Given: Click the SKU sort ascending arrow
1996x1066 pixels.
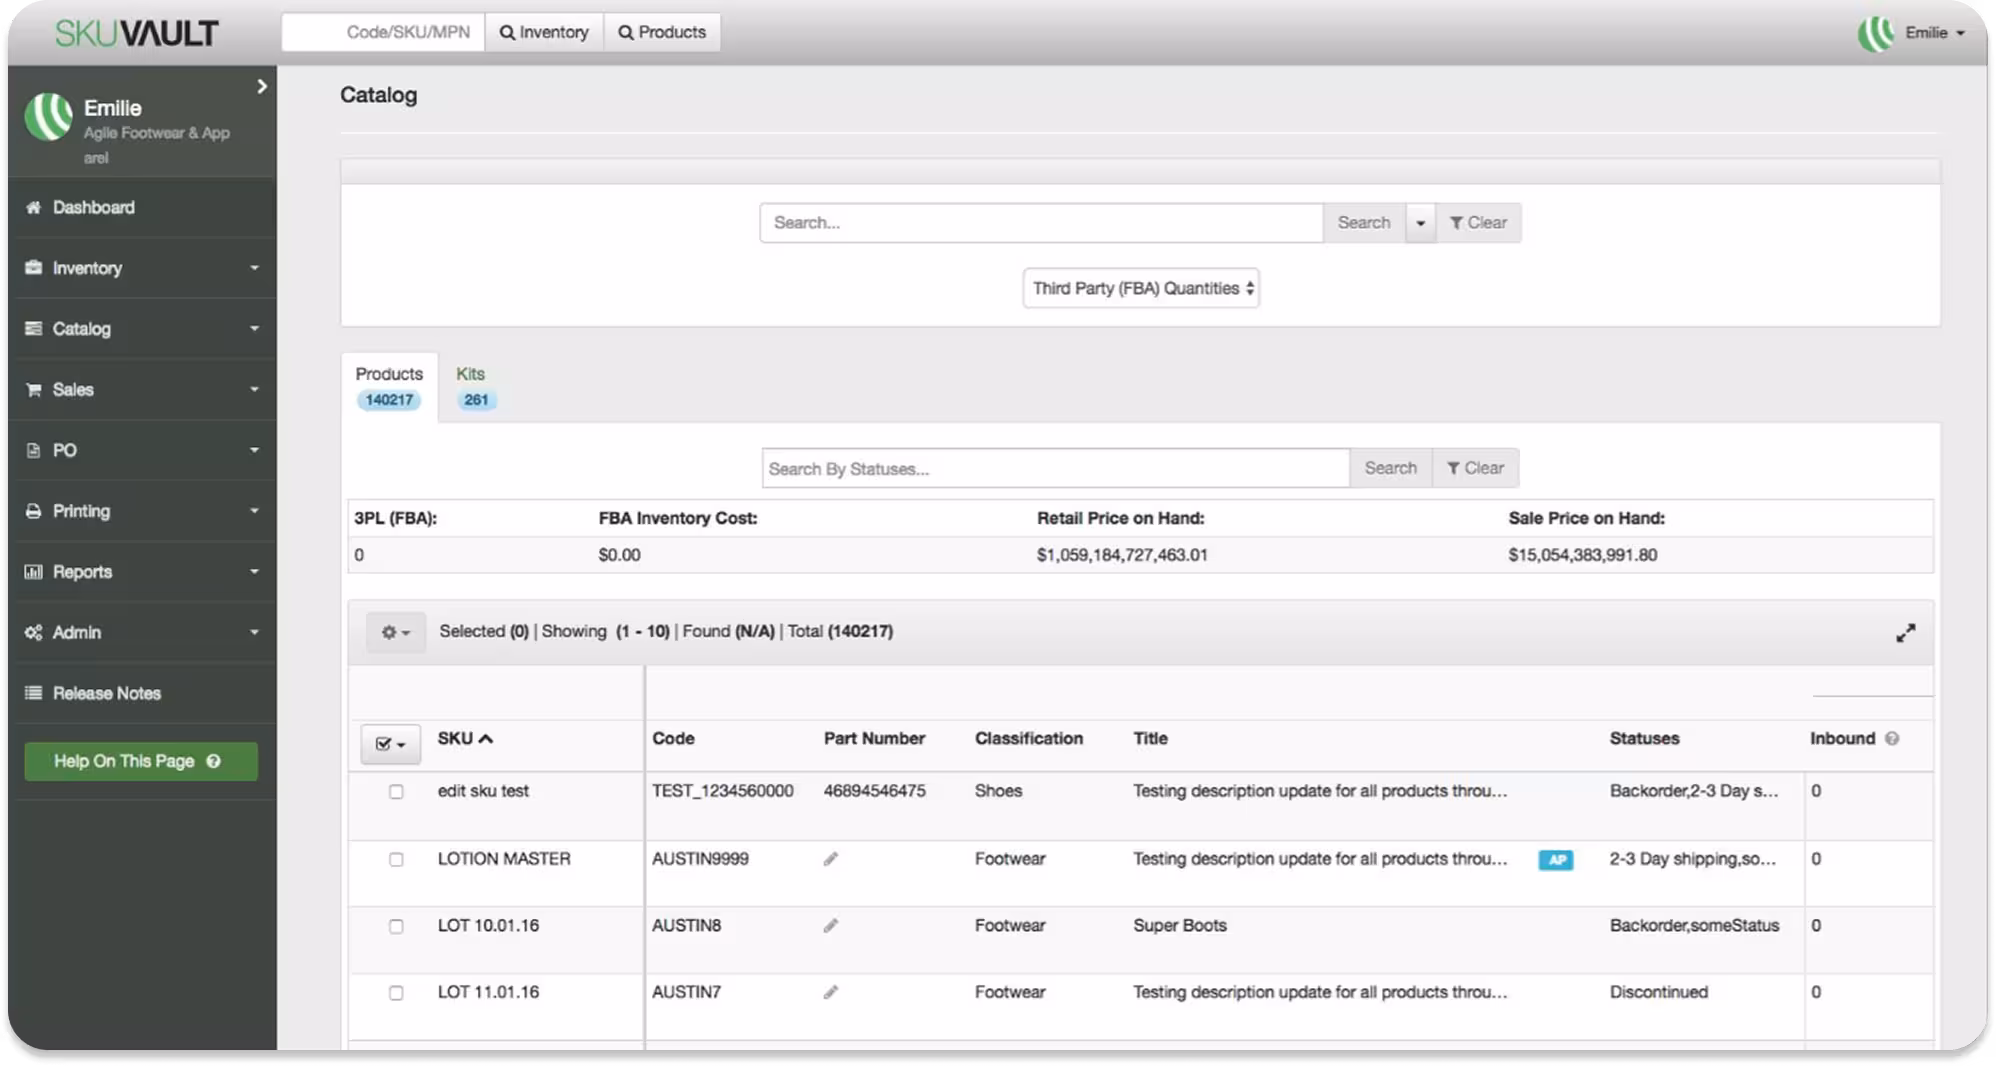Looking at the screenshot, I should click(x=486, y=739).
